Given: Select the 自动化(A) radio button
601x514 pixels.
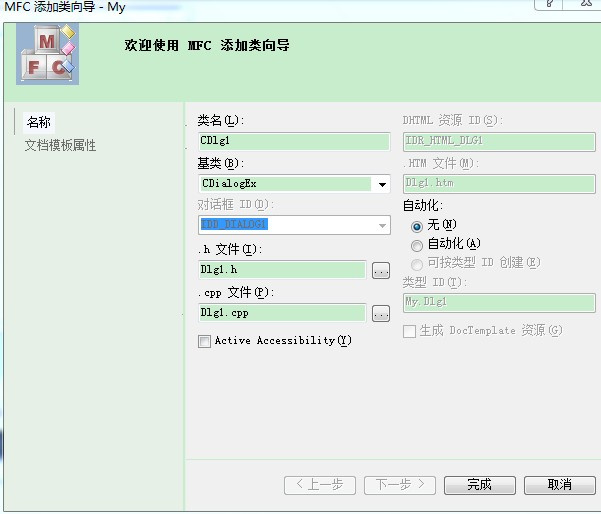Looking at the screenshot, I should click(x=417, y=246).
